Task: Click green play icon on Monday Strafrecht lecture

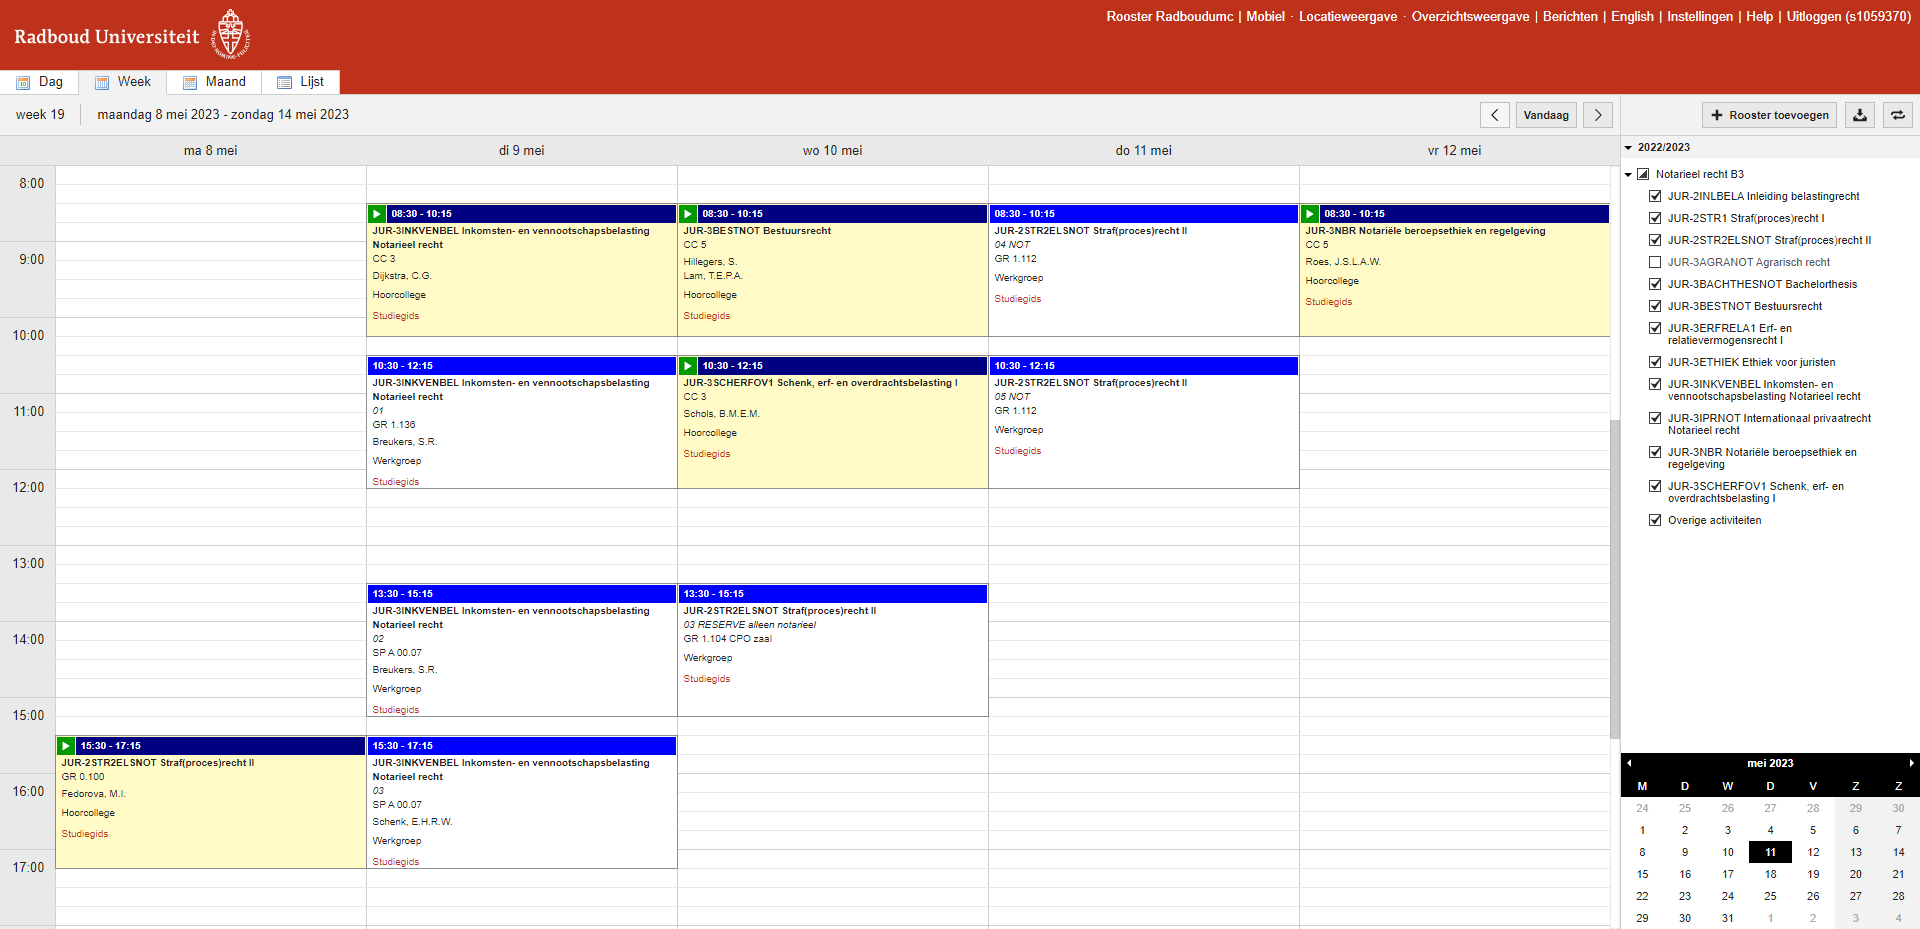Action: [66, 746]
